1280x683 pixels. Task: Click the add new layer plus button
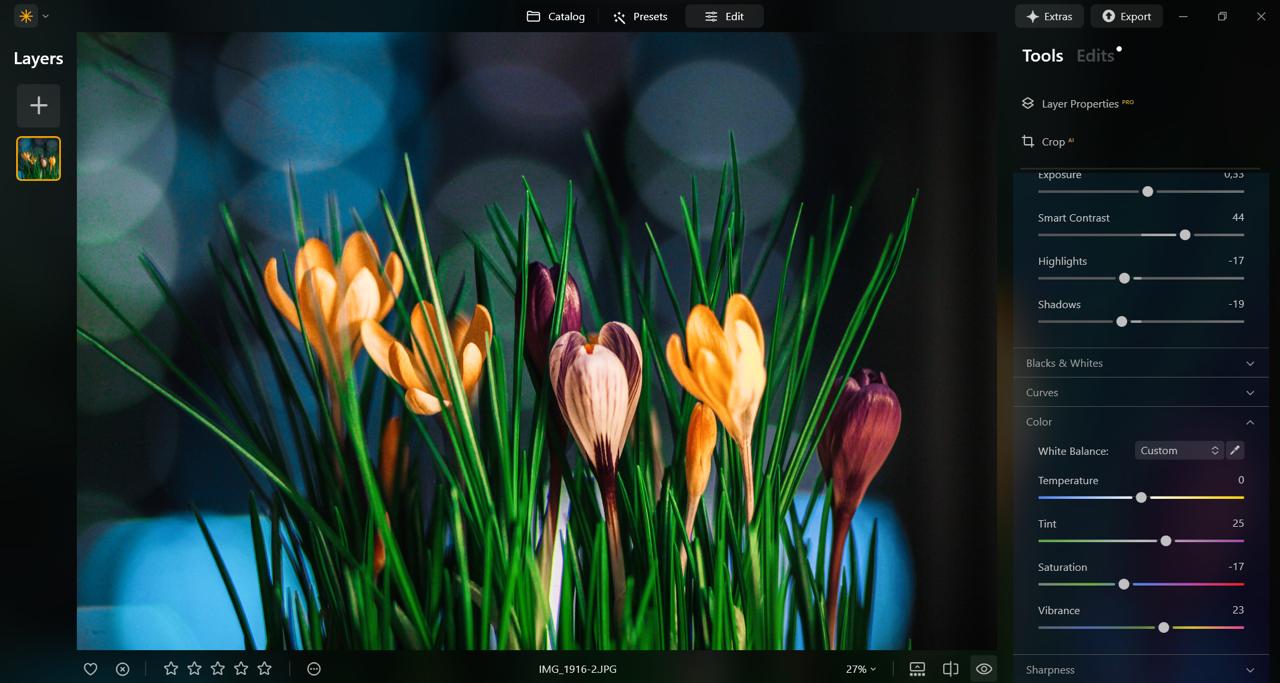click(38, 106)
